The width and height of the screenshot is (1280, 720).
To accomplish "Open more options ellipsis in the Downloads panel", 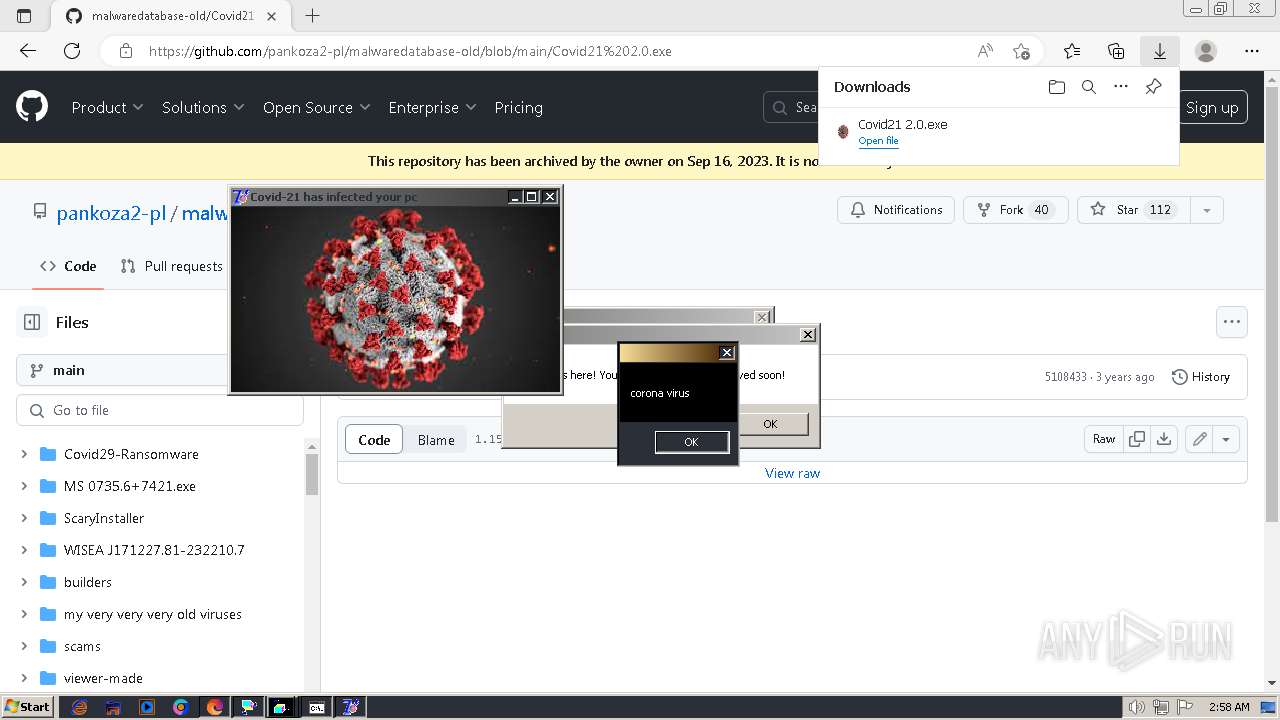I will pyautogui.click(x=1121, y=87).
